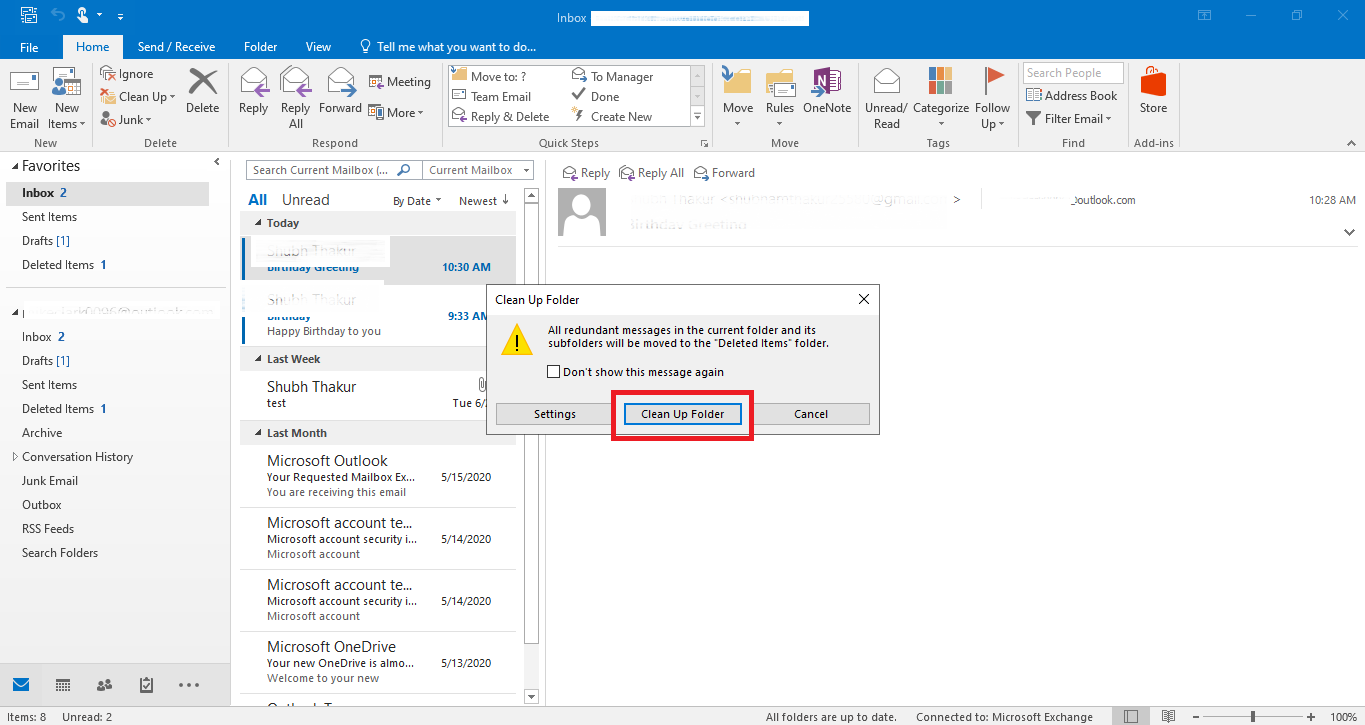
Task: Switch to Tasks view in navigation bar
Action: pyautogui.click(x=146, y=685)
